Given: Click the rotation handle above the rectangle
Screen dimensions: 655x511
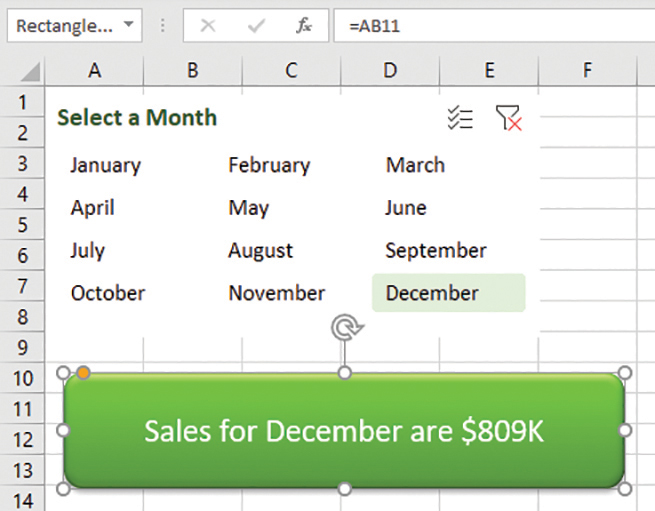Looking at the screenshot, I should (344, 326).
